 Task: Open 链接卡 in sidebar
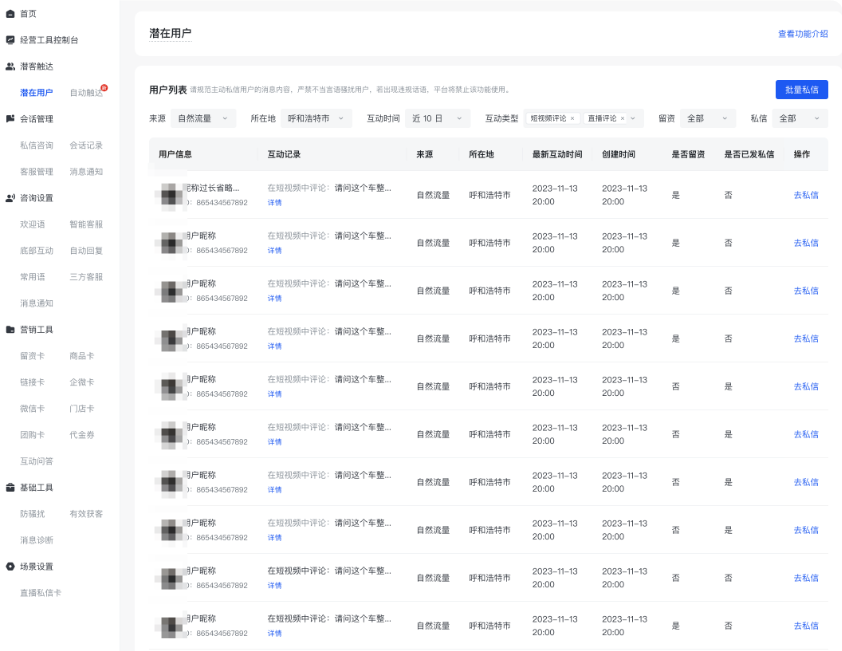coord(32,382)
